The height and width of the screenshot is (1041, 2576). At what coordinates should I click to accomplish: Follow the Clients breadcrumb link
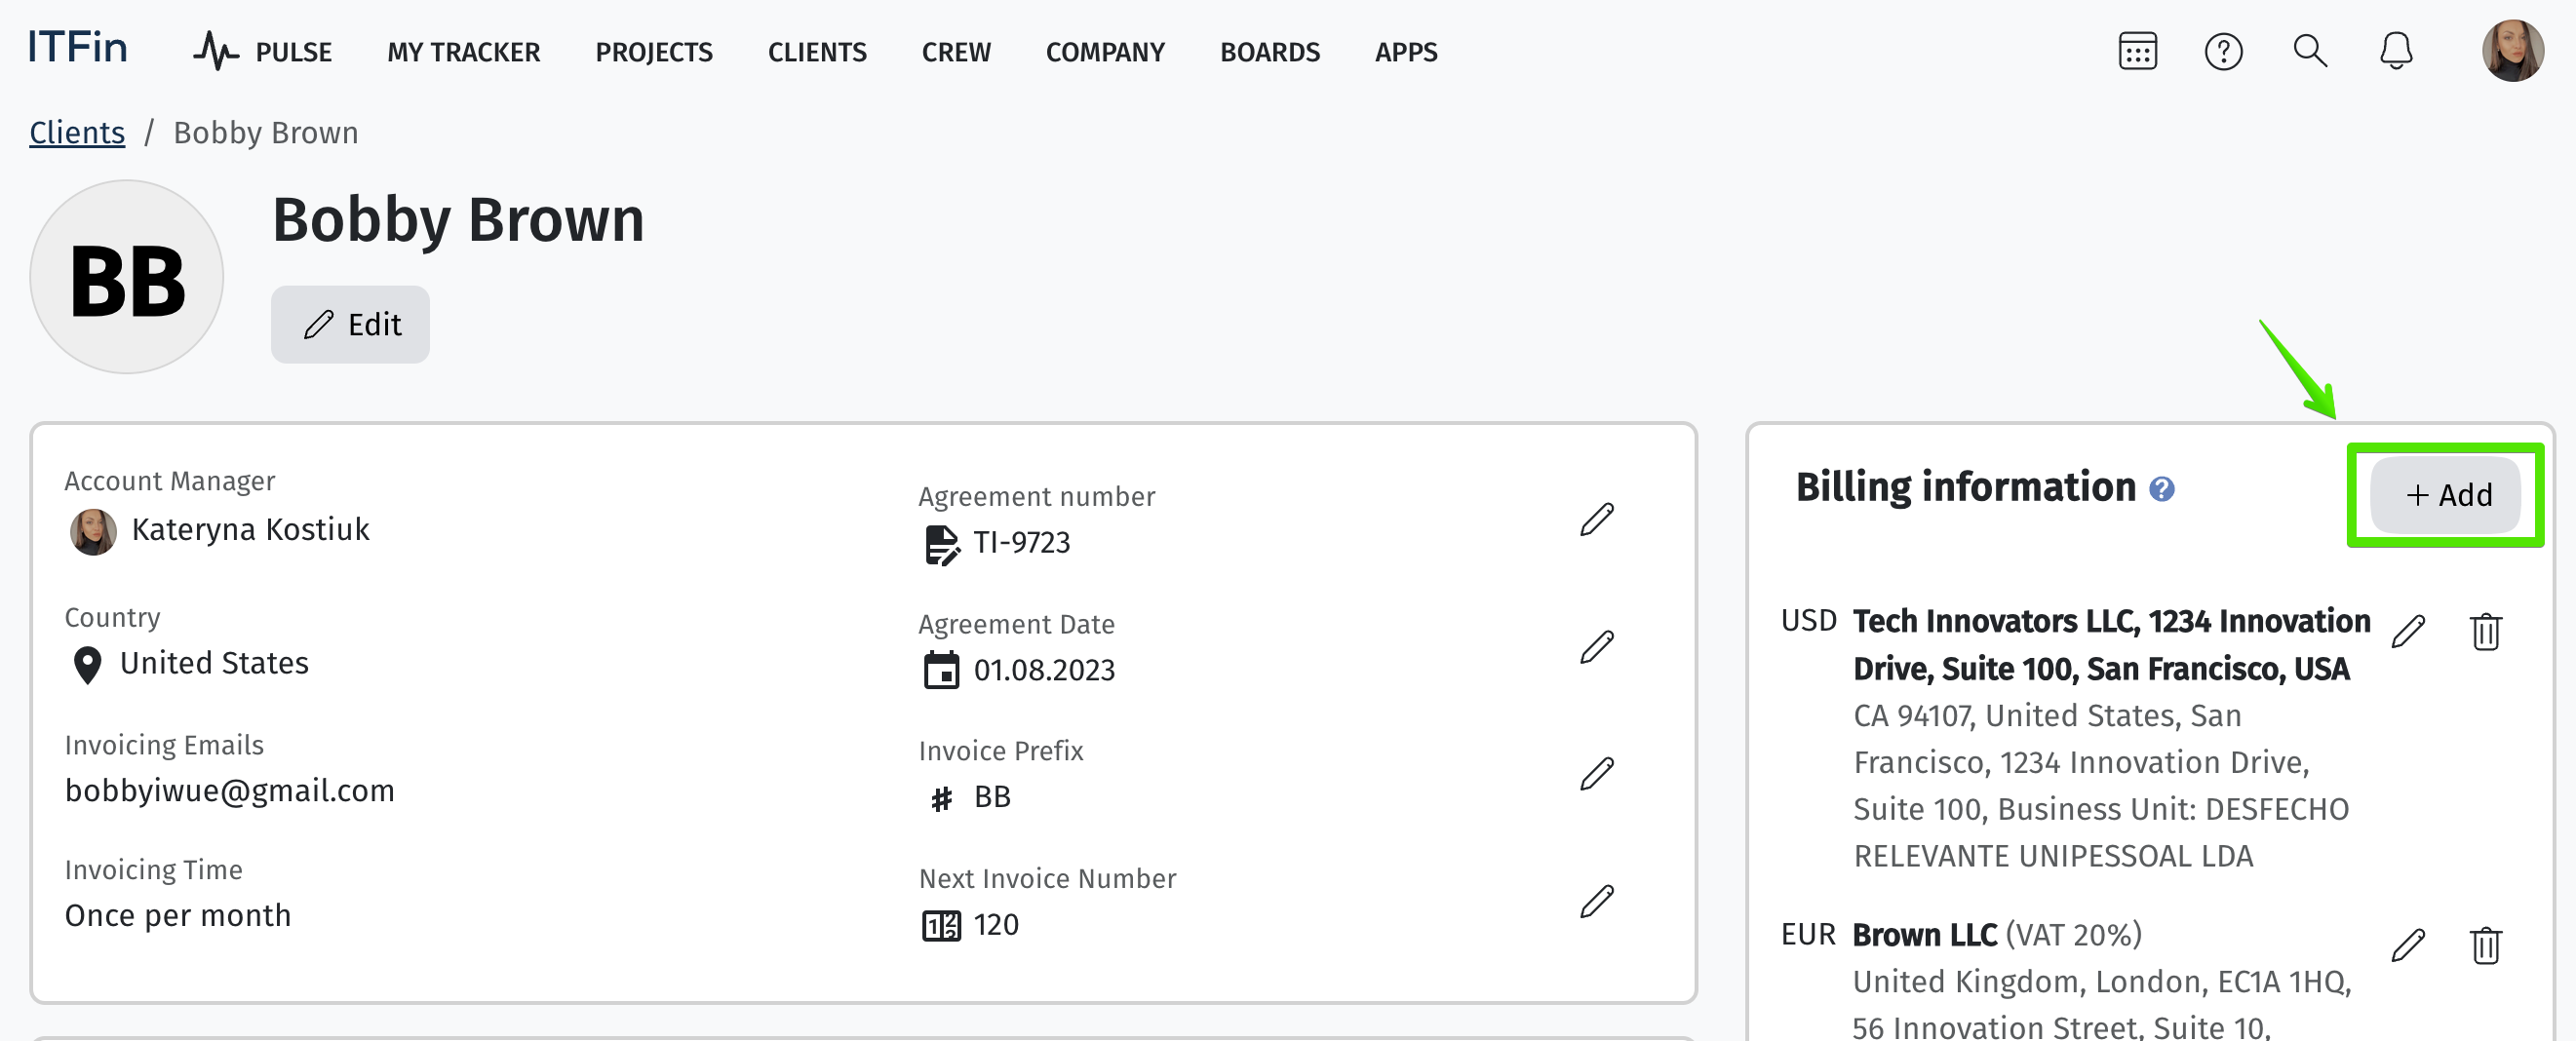point(77,133)
